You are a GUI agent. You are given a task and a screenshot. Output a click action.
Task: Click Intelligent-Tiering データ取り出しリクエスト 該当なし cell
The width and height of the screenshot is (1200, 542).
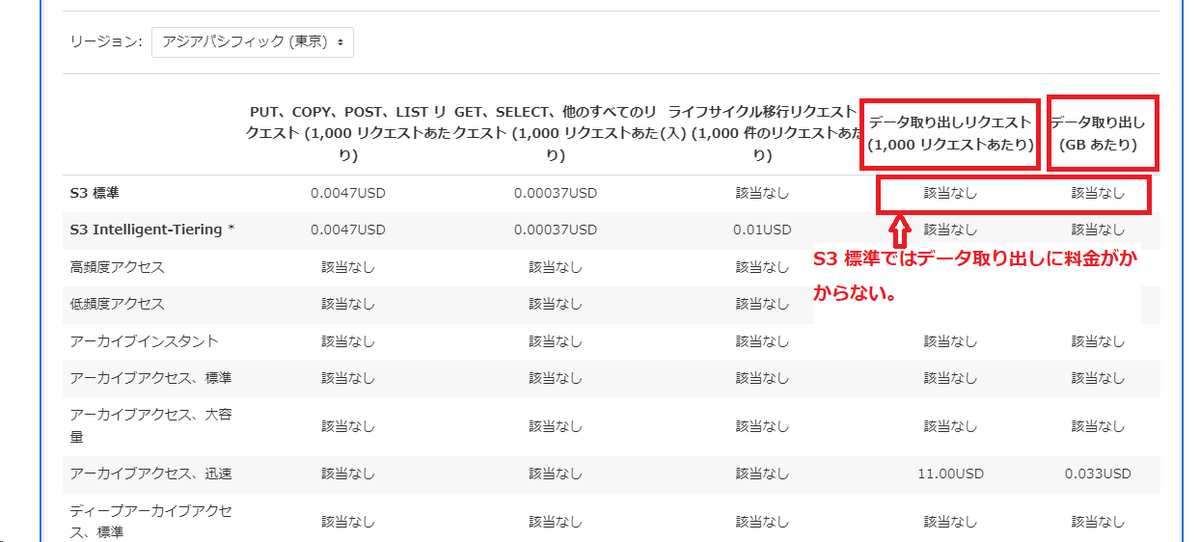(950, 229)
